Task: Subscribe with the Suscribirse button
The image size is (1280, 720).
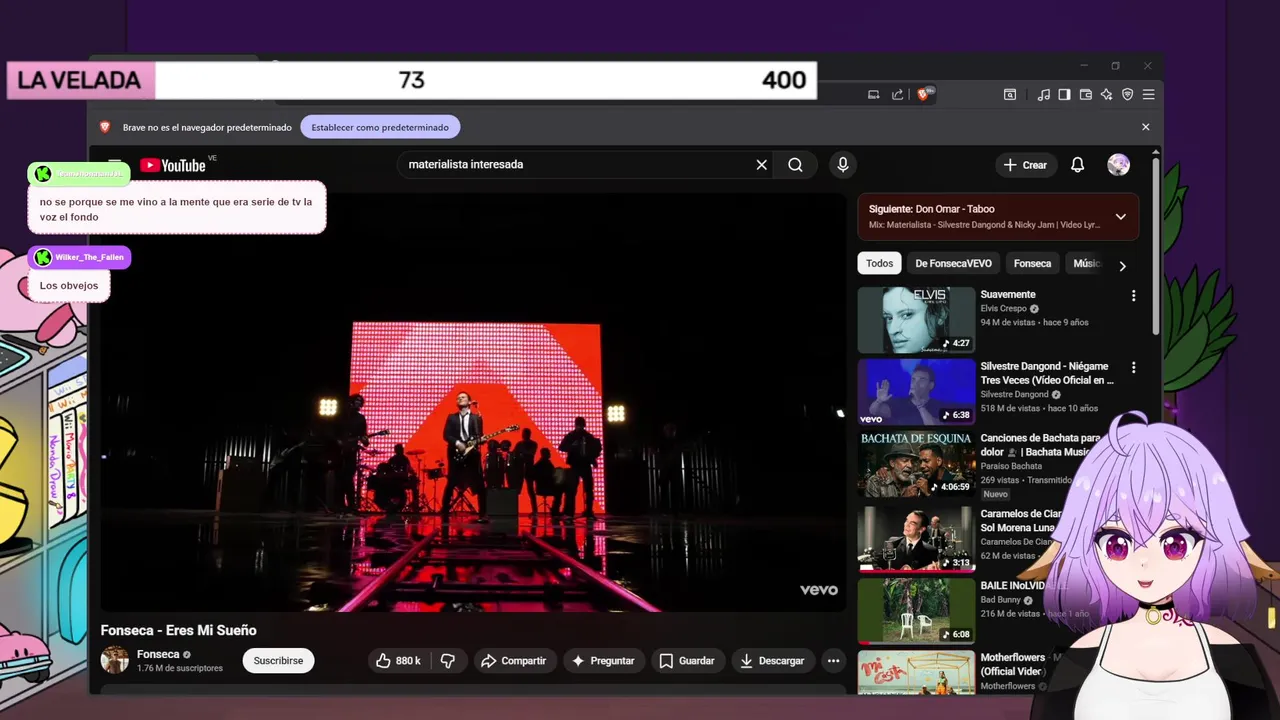Action: pos(278,661)
